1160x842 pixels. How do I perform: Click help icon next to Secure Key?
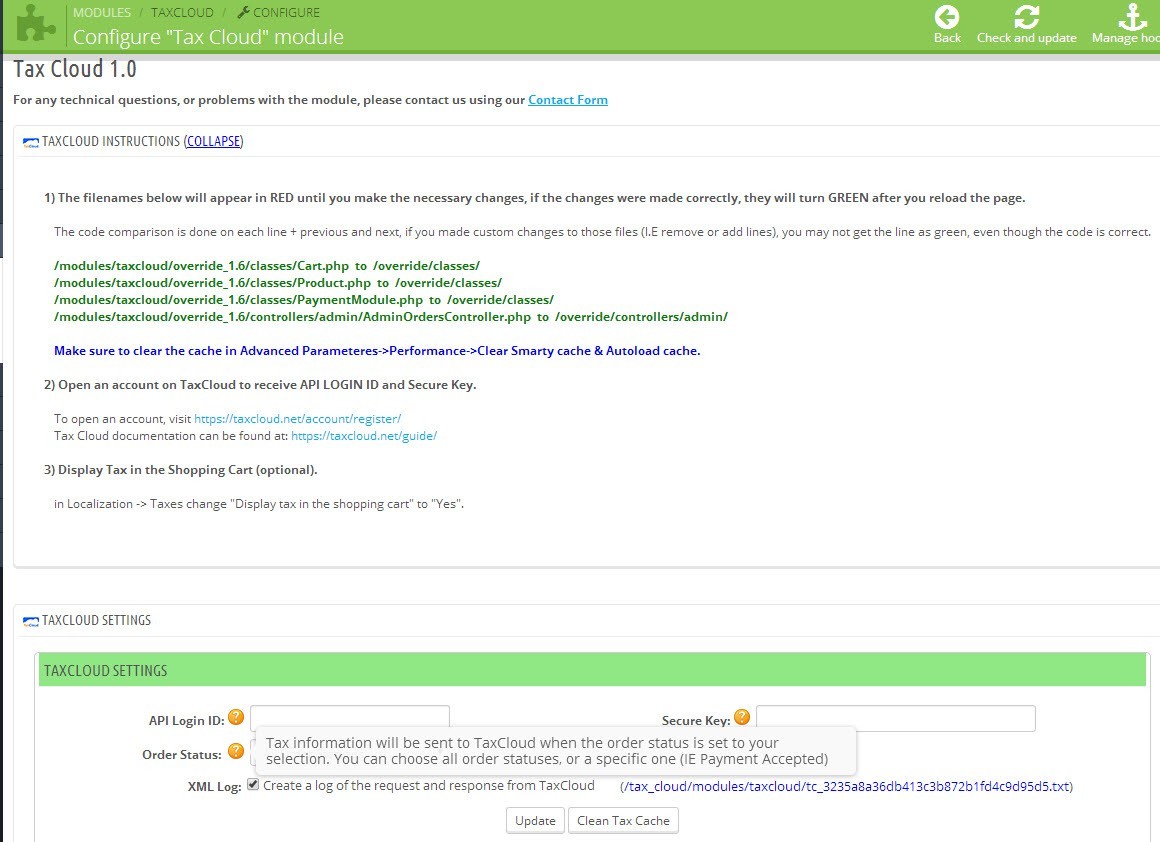click(742, 717)
